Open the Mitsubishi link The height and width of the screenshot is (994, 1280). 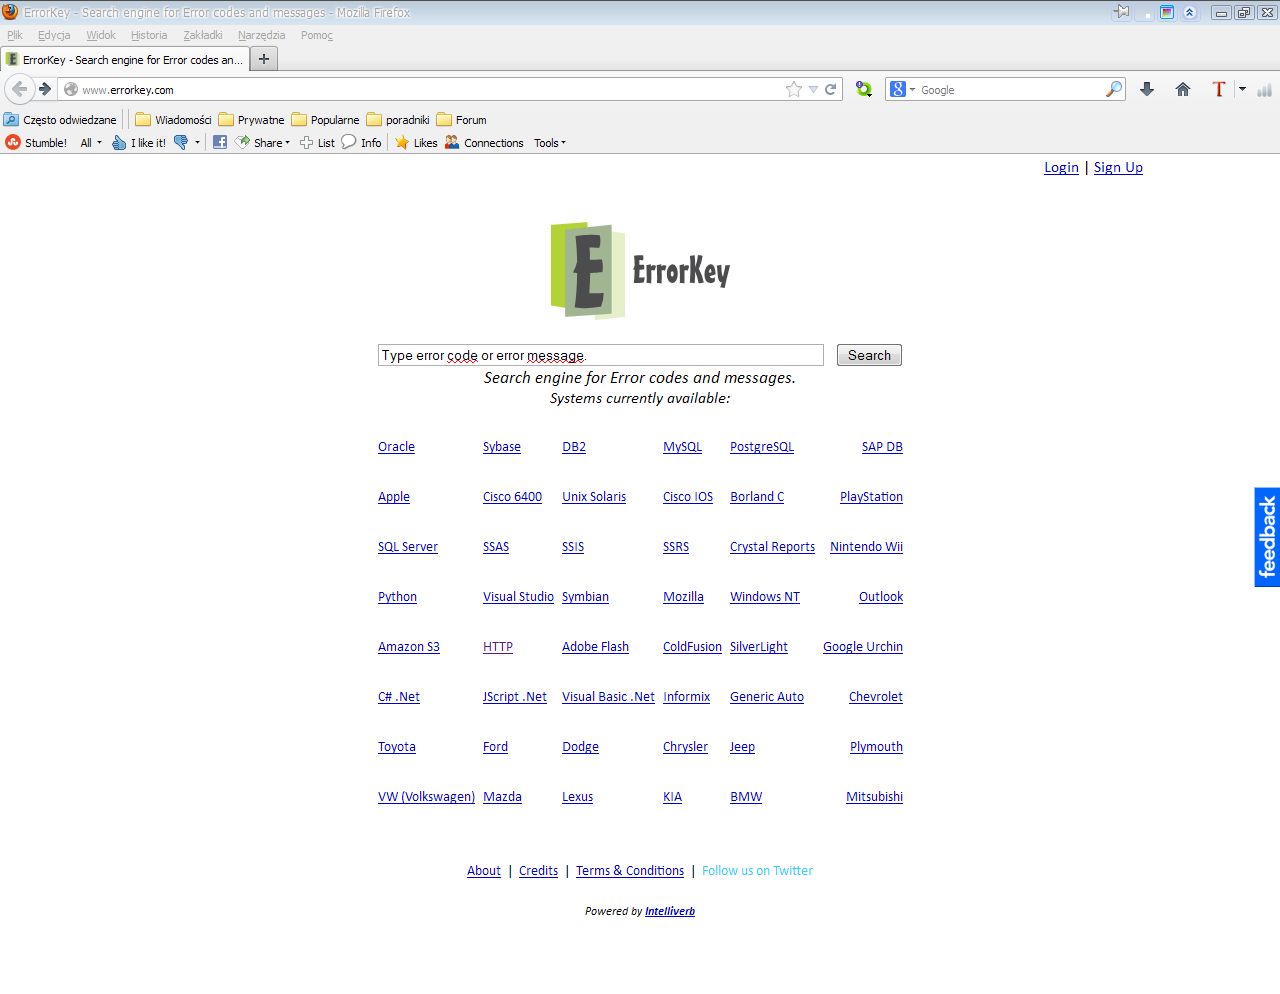[874, 797]
